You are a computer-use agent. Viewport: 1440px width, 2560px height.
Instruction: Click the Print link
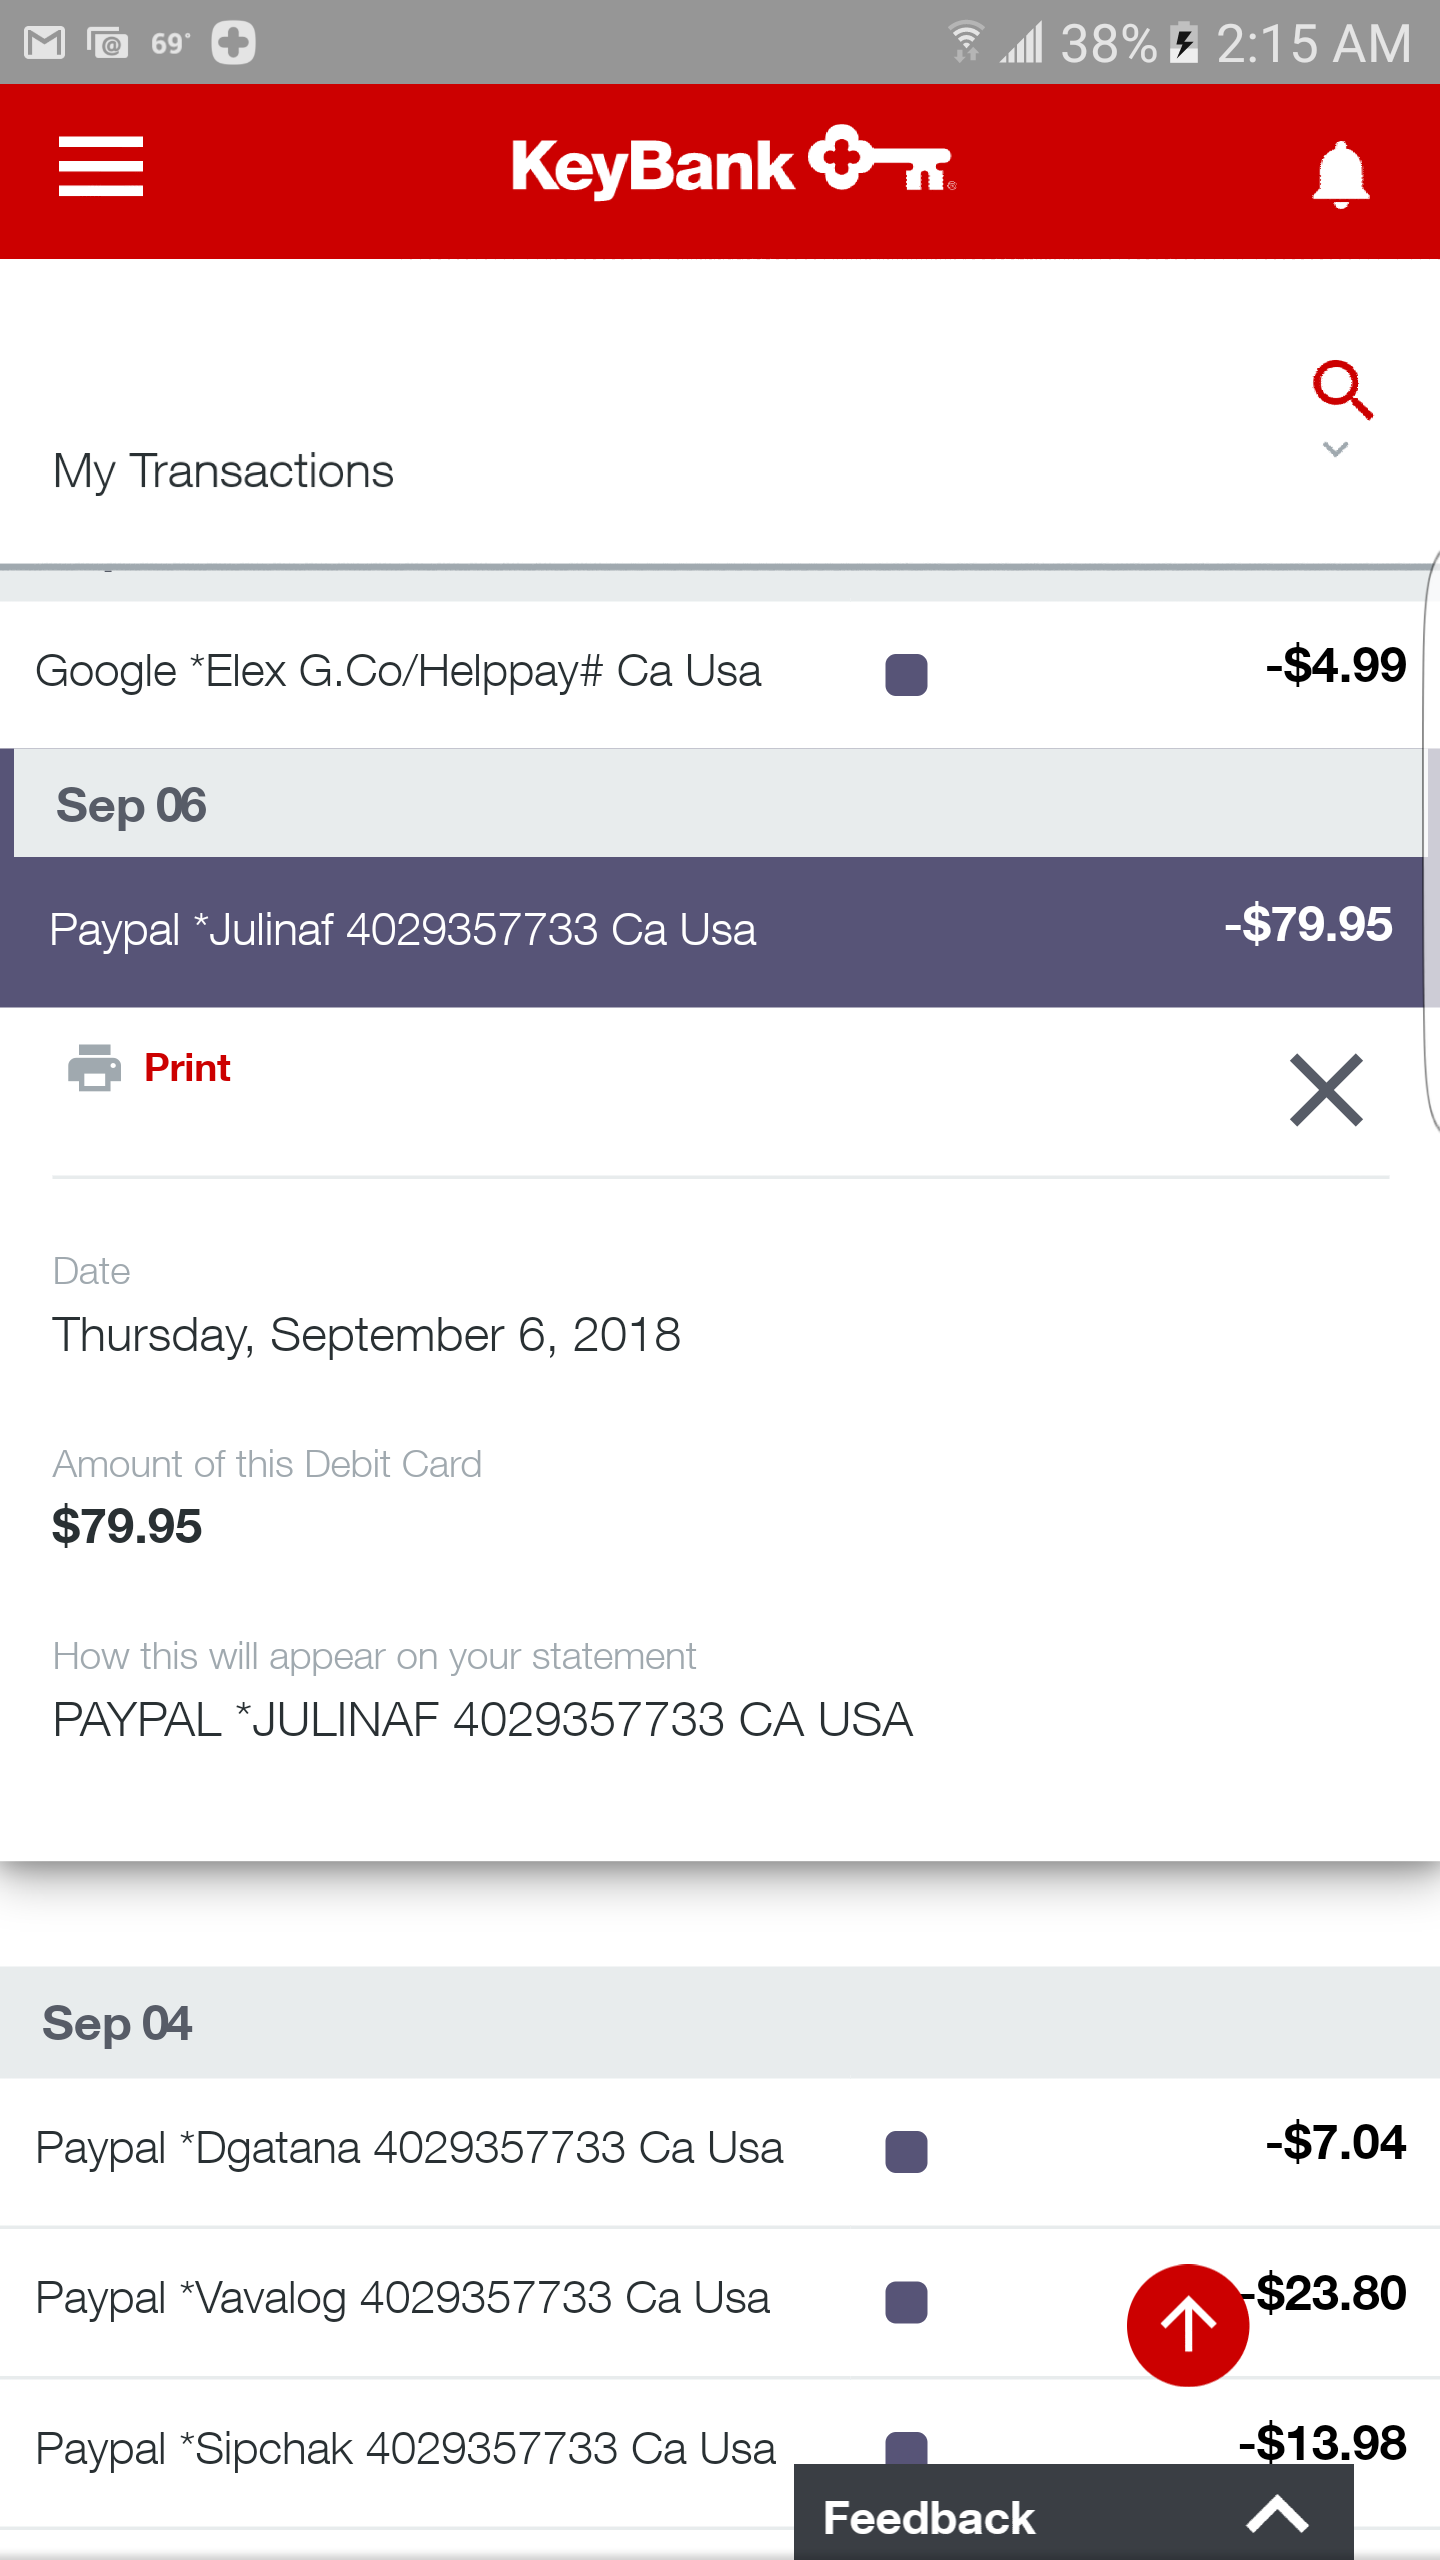coord(187,1068)
